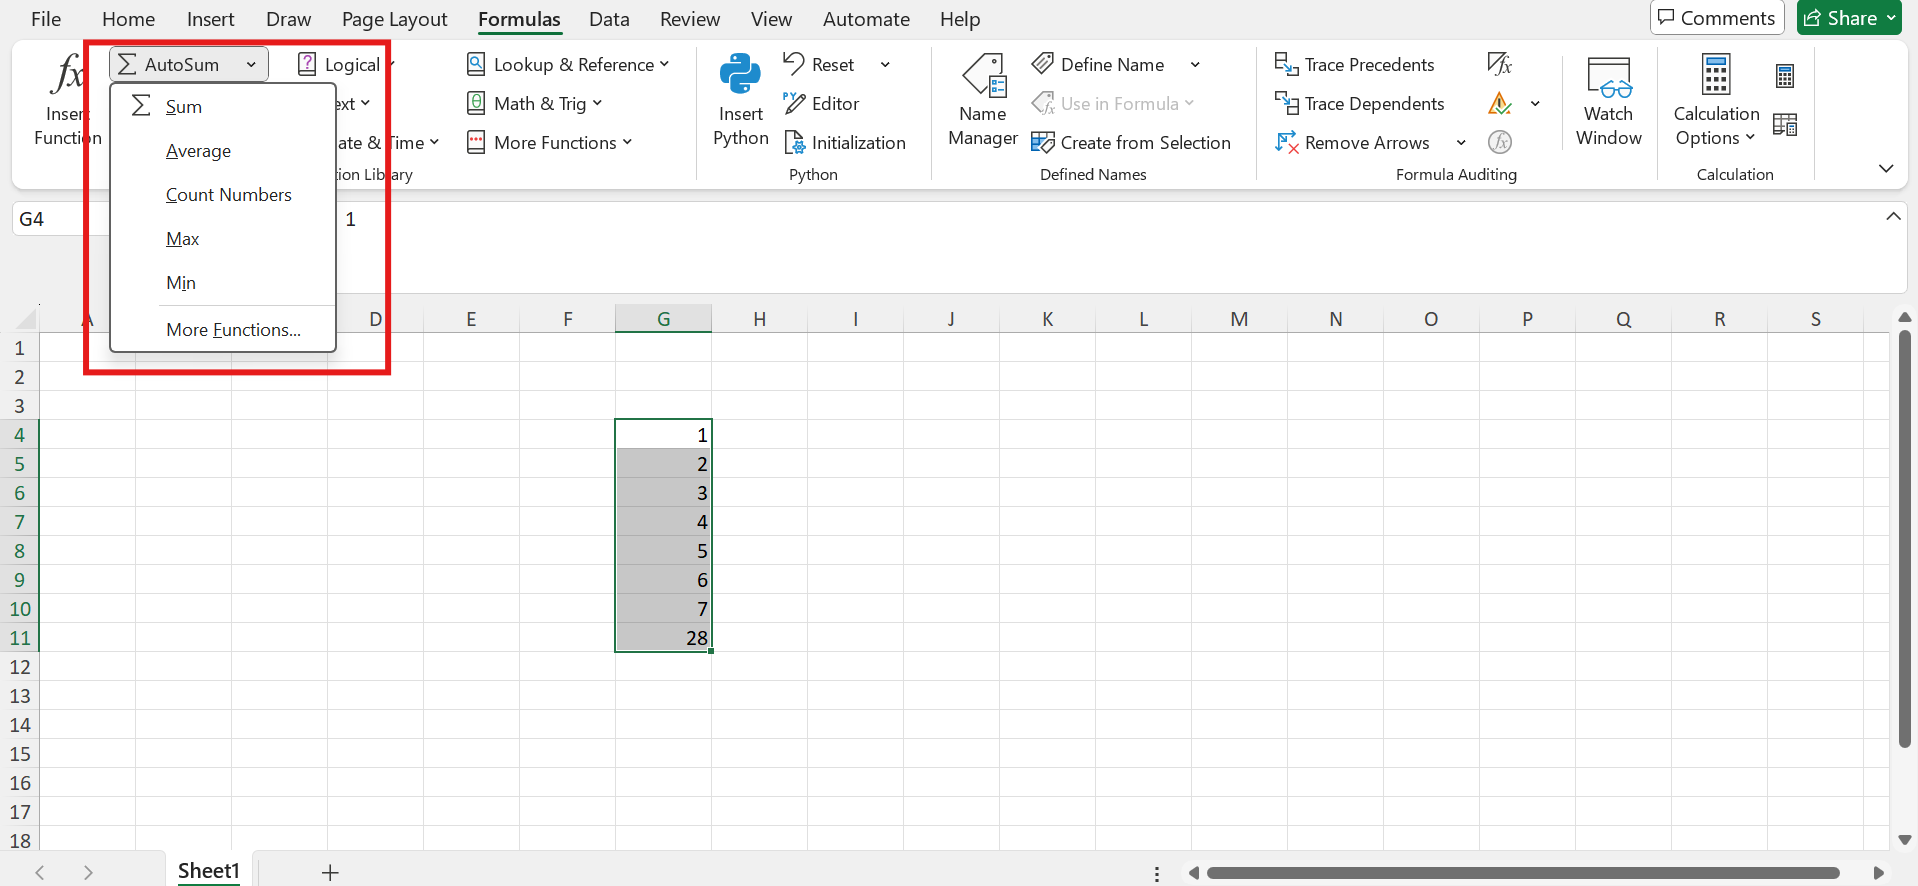1918x886 pixels.
Task: Open the Remove Arrows dropdown arrow
Action: 1461,143
